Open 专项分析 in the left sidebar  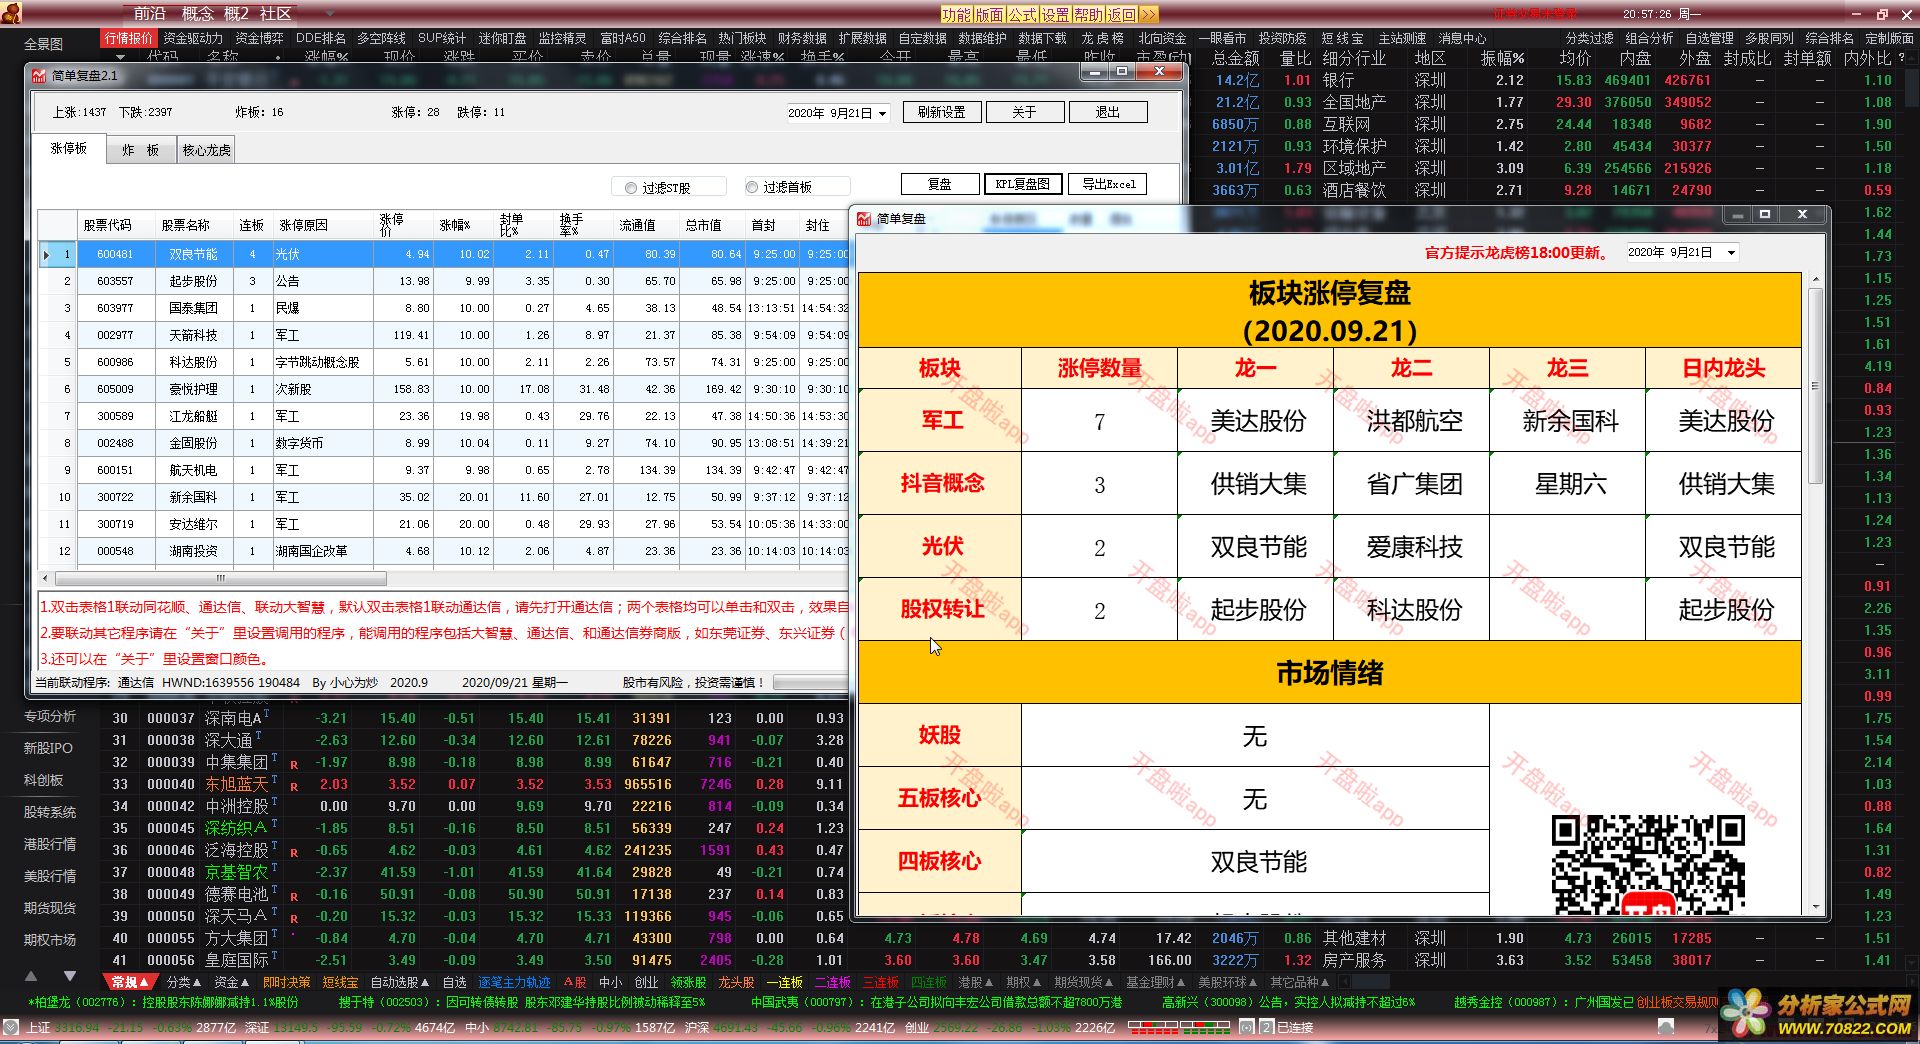[50, 716]
